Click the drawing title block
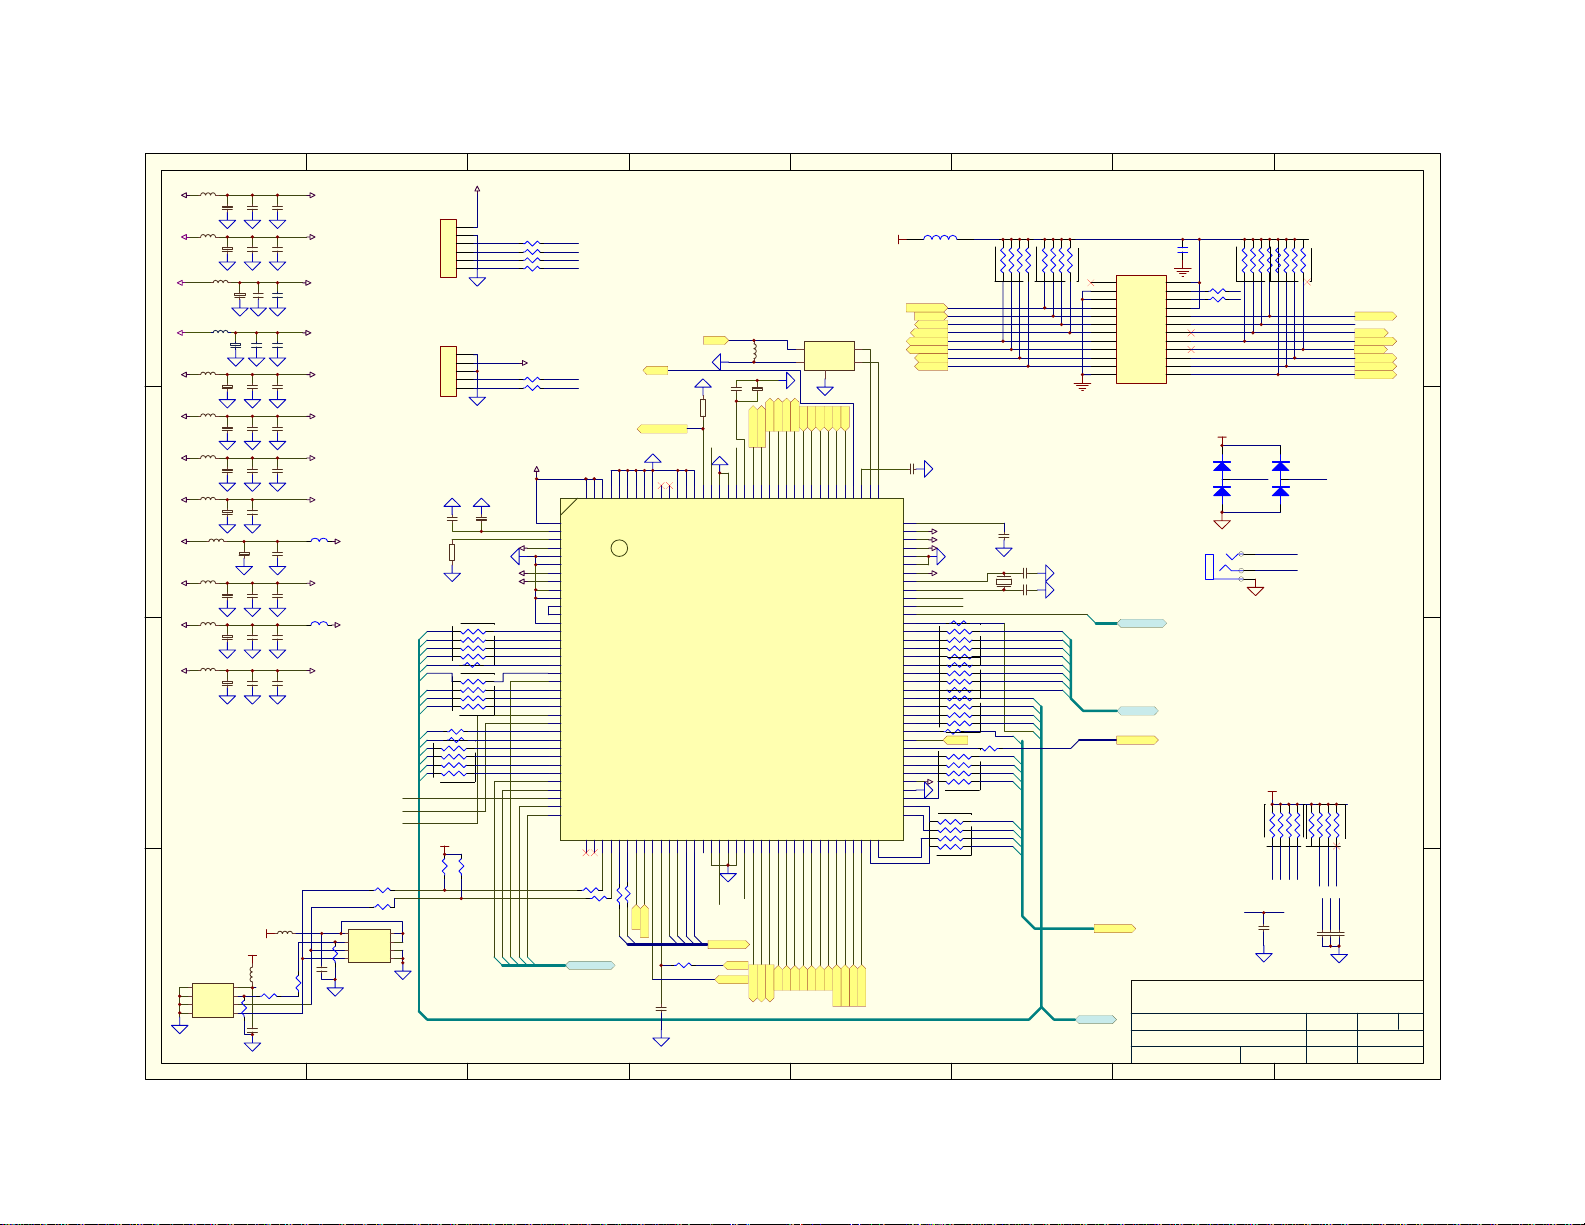Screen dimensions: 1585x1225 (x=1277, y=1021)
